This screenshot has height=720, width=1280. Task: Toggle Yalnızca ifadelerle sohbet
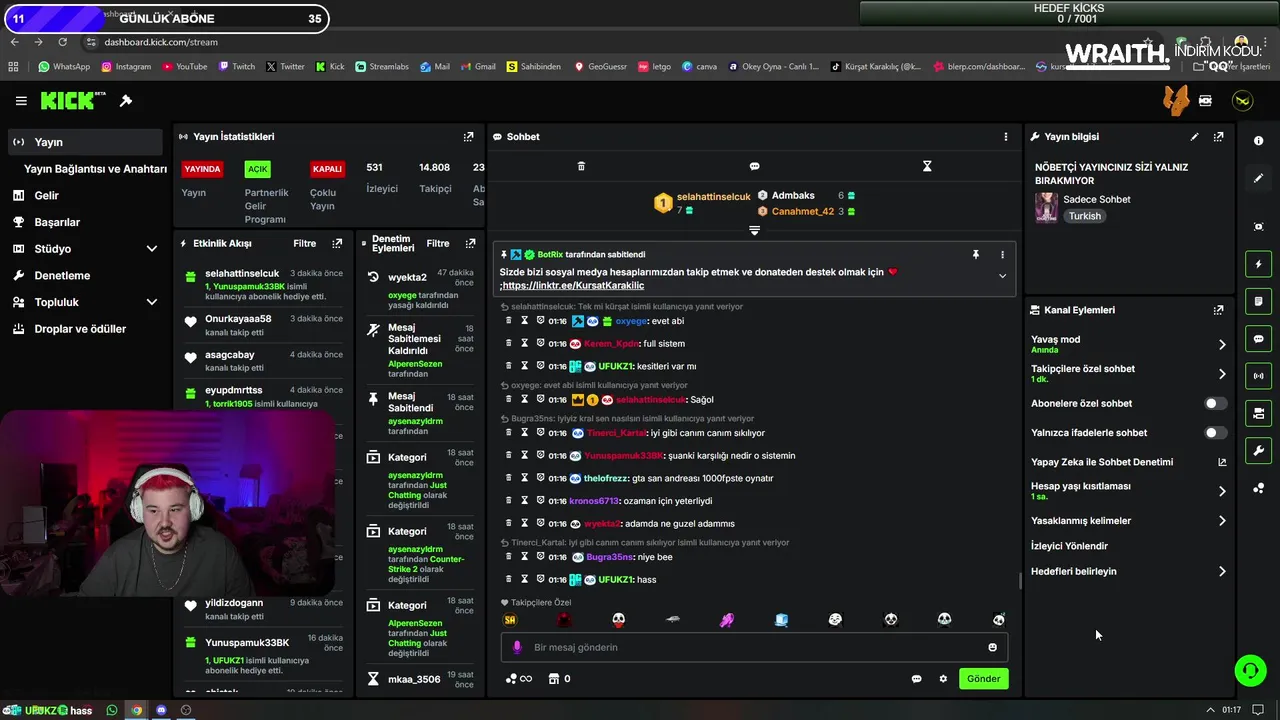click(1215, 433)
